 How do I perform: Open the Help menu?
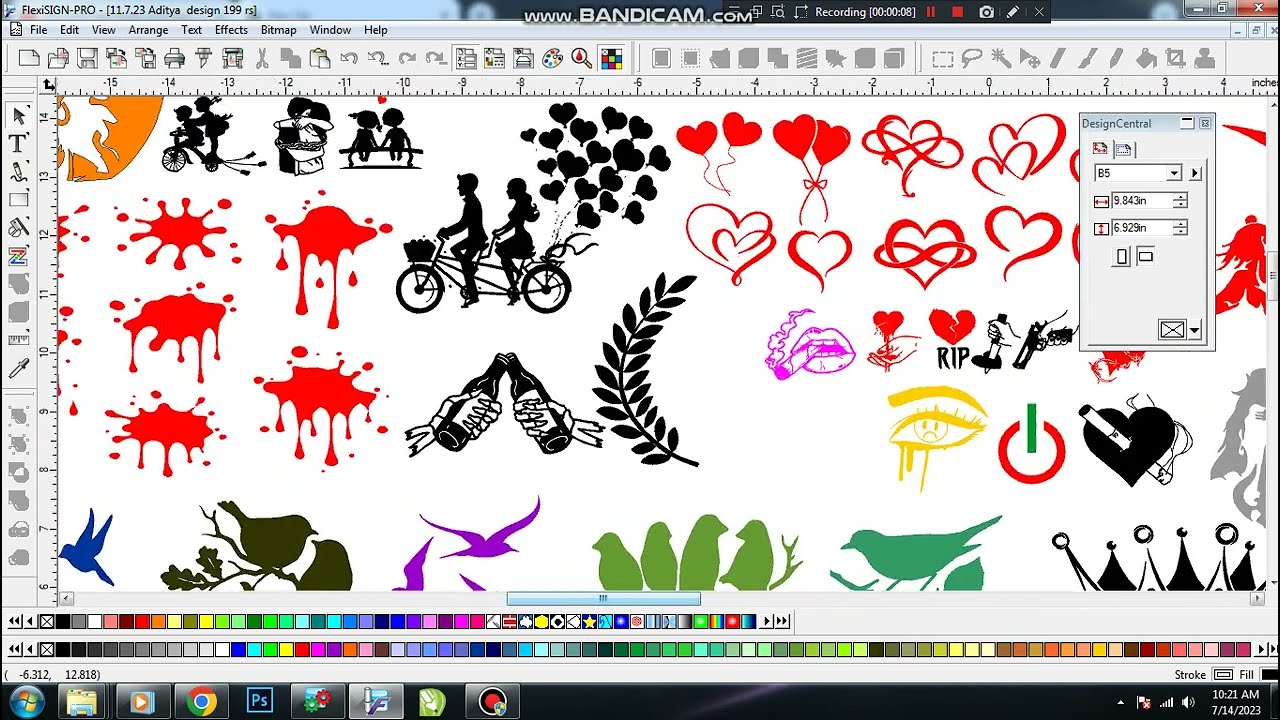pyautogui.click(x=376, y=30)
